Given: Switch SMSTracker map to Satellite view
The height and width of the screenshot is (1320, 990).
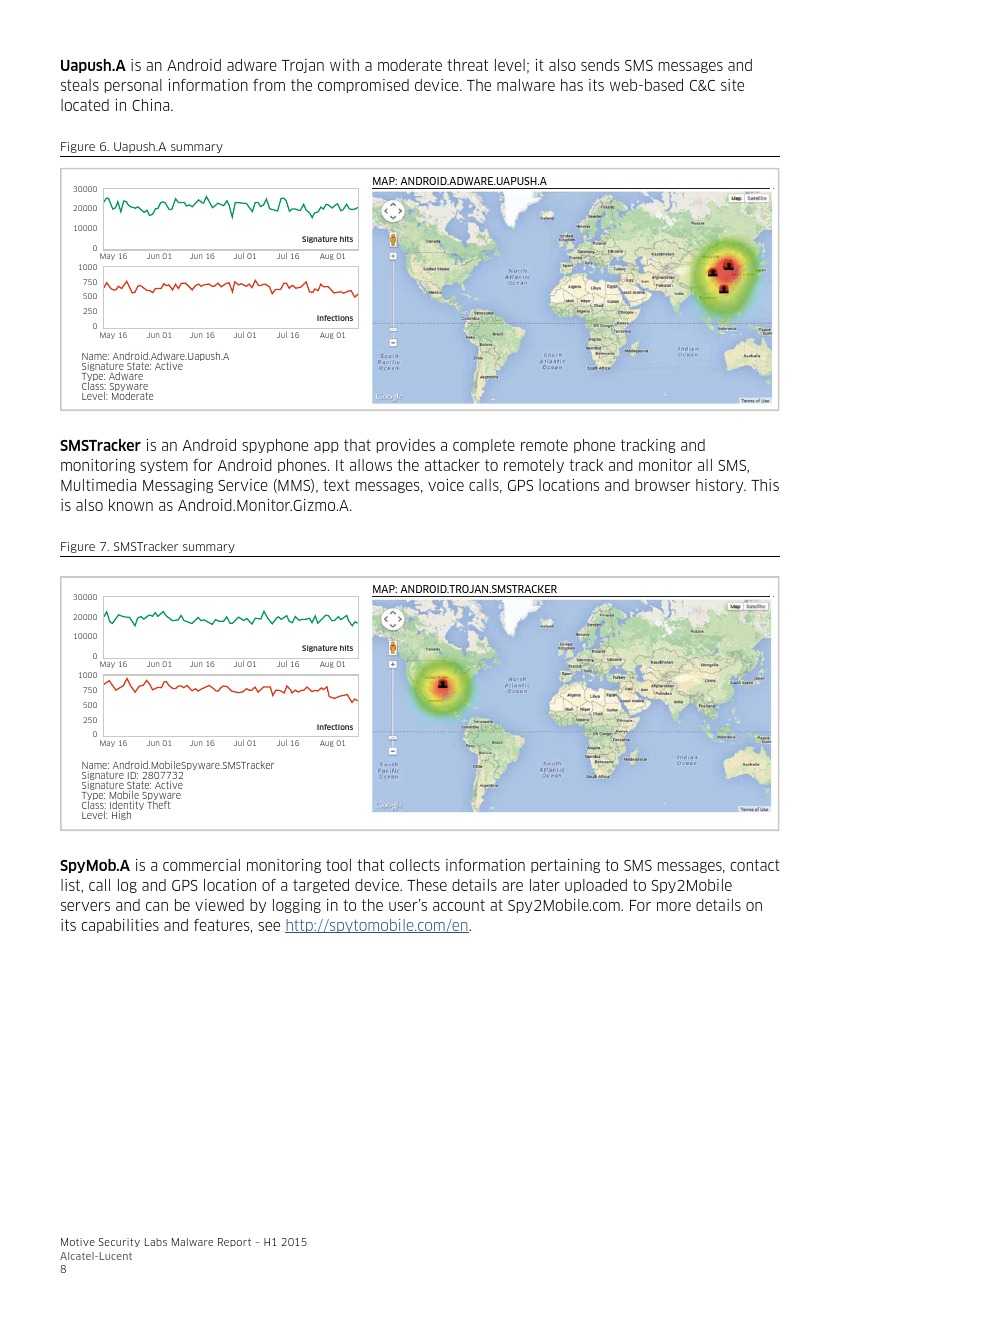Looking at the screenshot, I should (756, 606).
